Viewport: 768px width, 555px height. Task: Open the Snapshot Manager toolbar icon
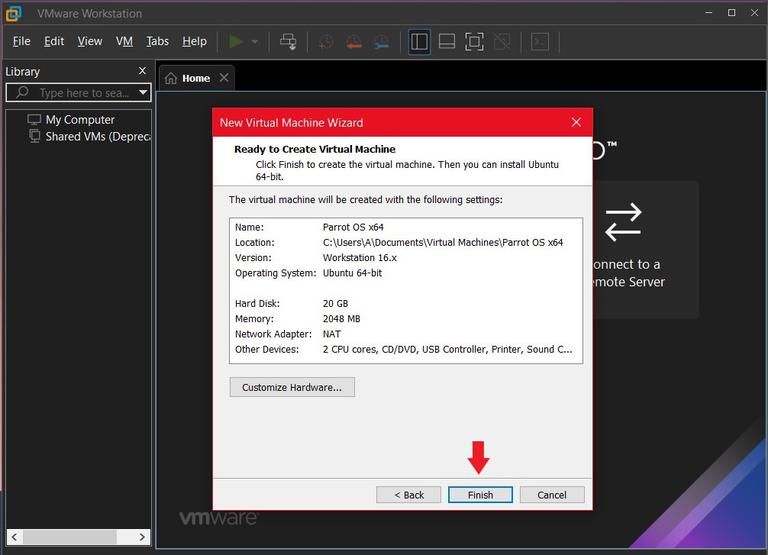382,42
